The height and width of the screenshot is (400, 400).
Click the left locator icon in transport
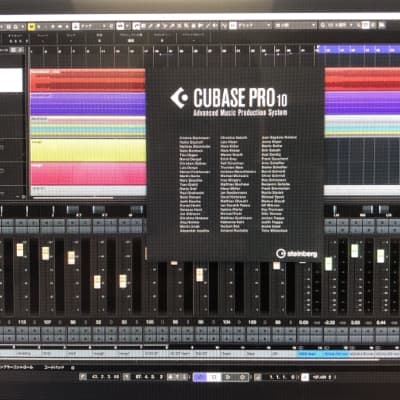pyautogui.click(x=83, y=377)
